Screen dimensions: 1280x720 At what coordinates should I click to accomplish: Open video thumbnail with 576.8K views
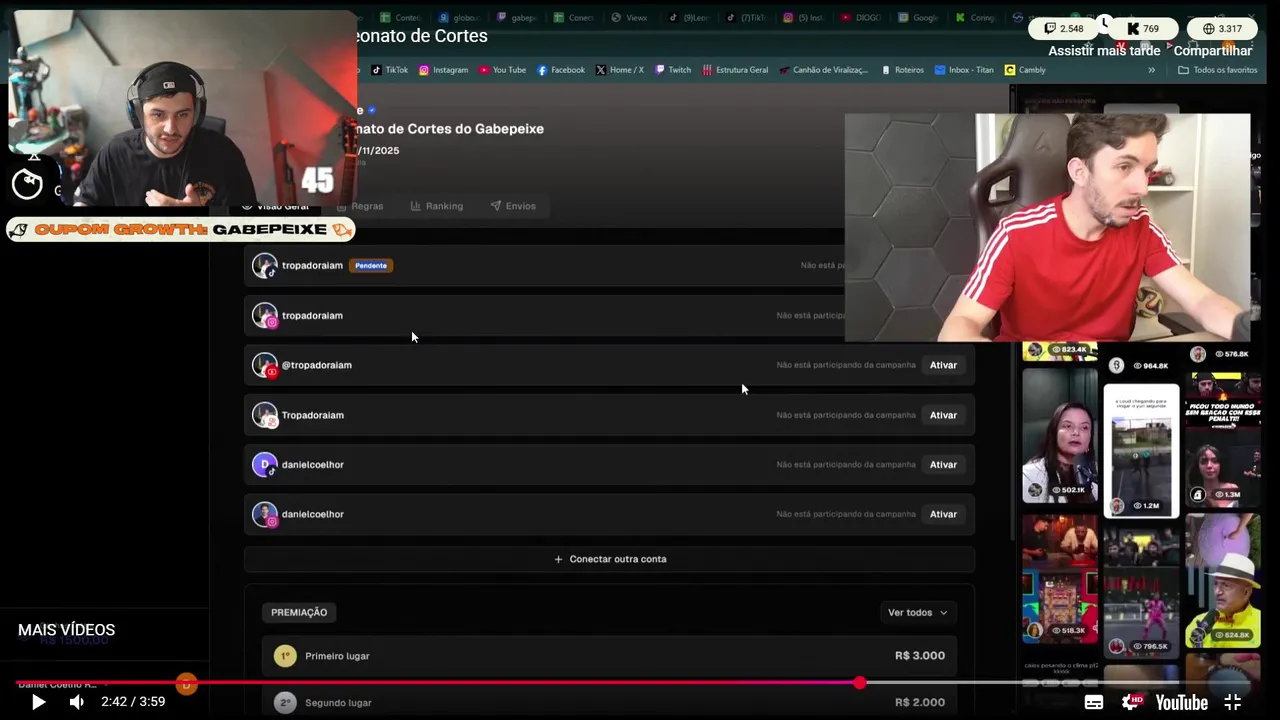[1223, 353]
